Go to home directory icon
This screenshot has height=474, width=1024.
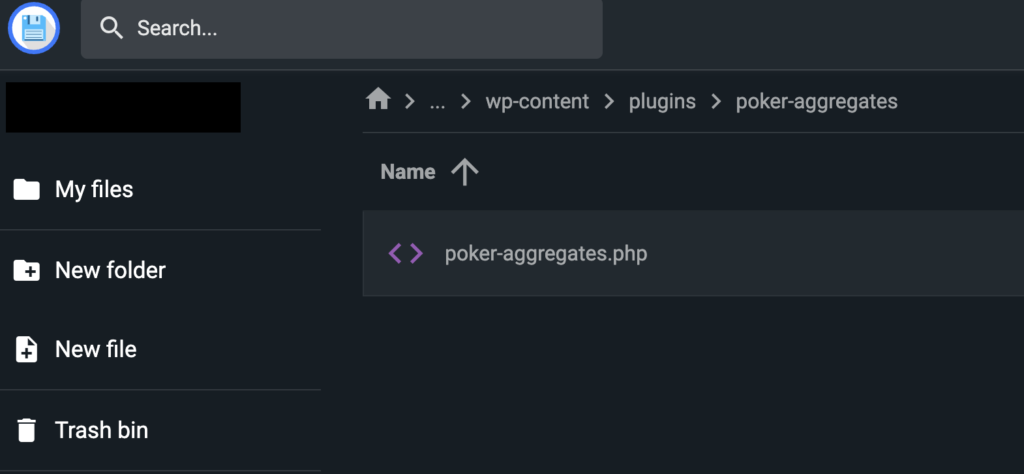click(378, 100)
